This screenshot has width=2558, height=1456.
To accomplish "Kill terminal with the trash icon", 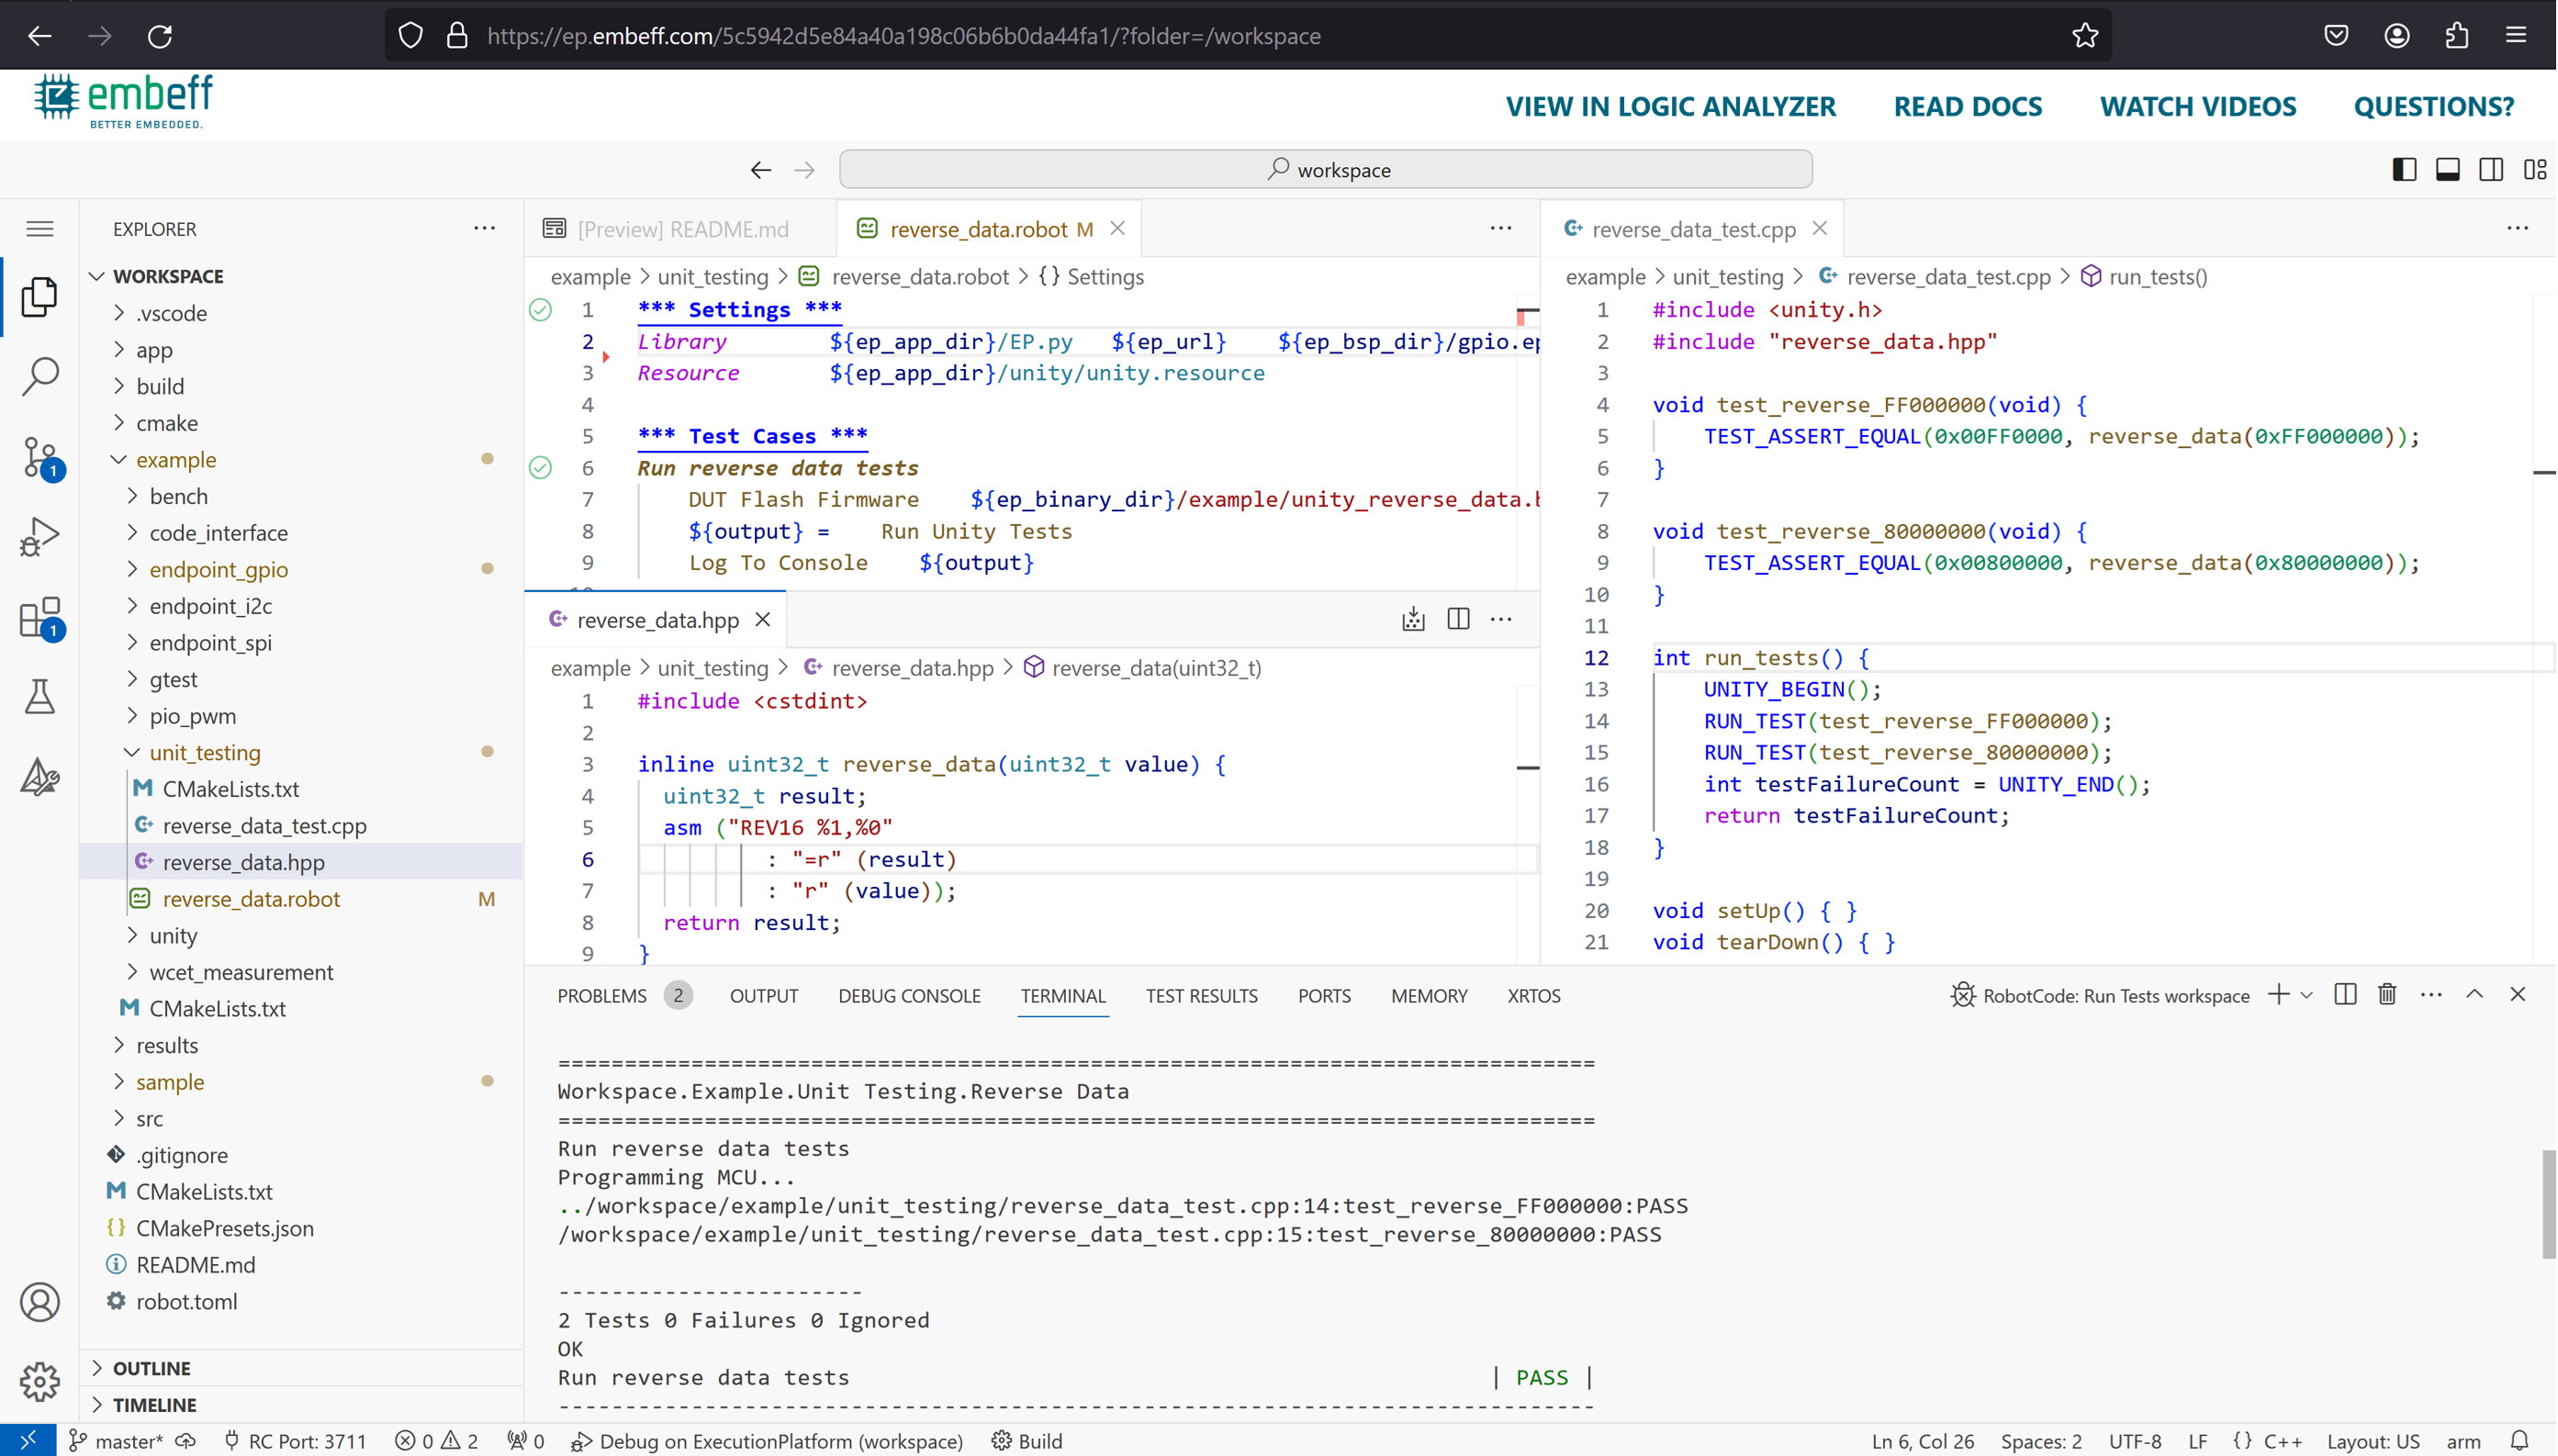I will point(2387,994).
